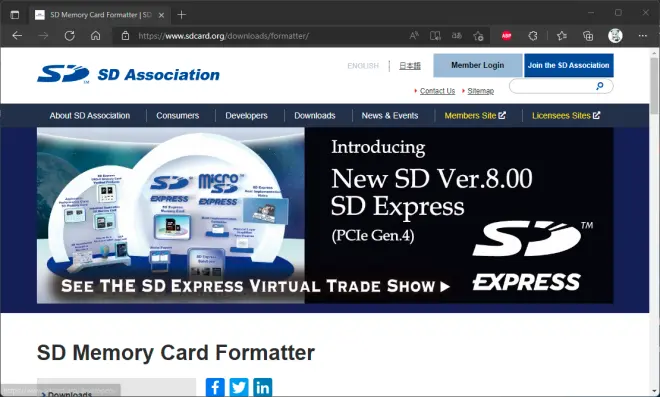Click the Member Login button
The width and height of the screenshot is (660, 397).
477,65
